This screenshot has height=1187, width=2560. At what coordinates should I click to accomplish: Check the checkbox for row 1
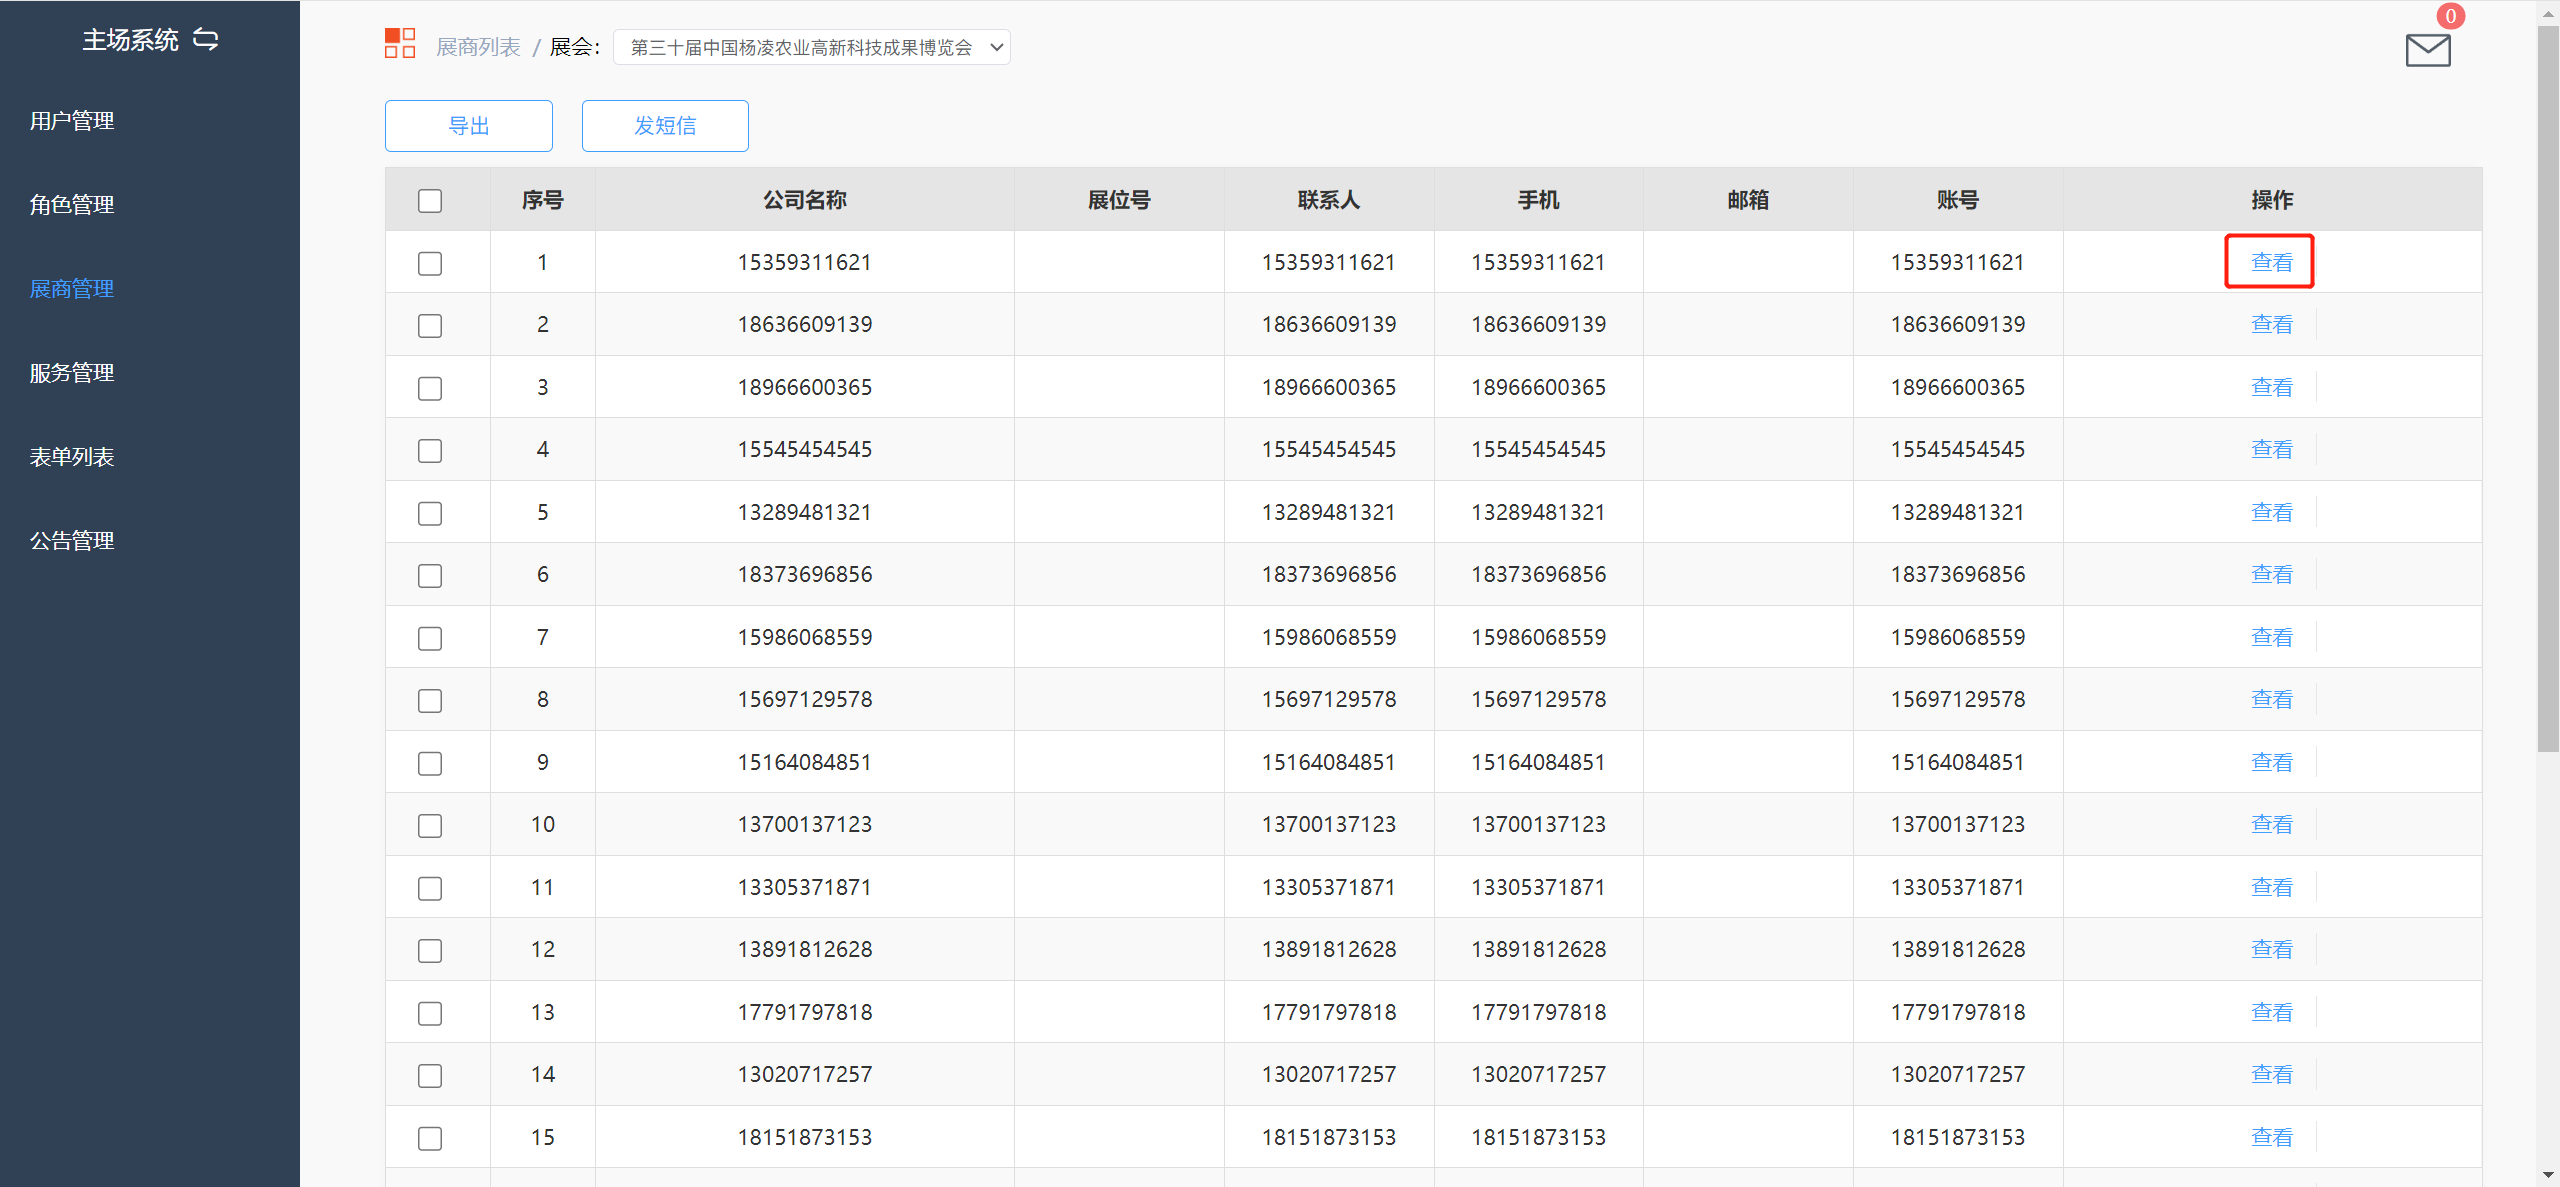[x=430, y=263]
